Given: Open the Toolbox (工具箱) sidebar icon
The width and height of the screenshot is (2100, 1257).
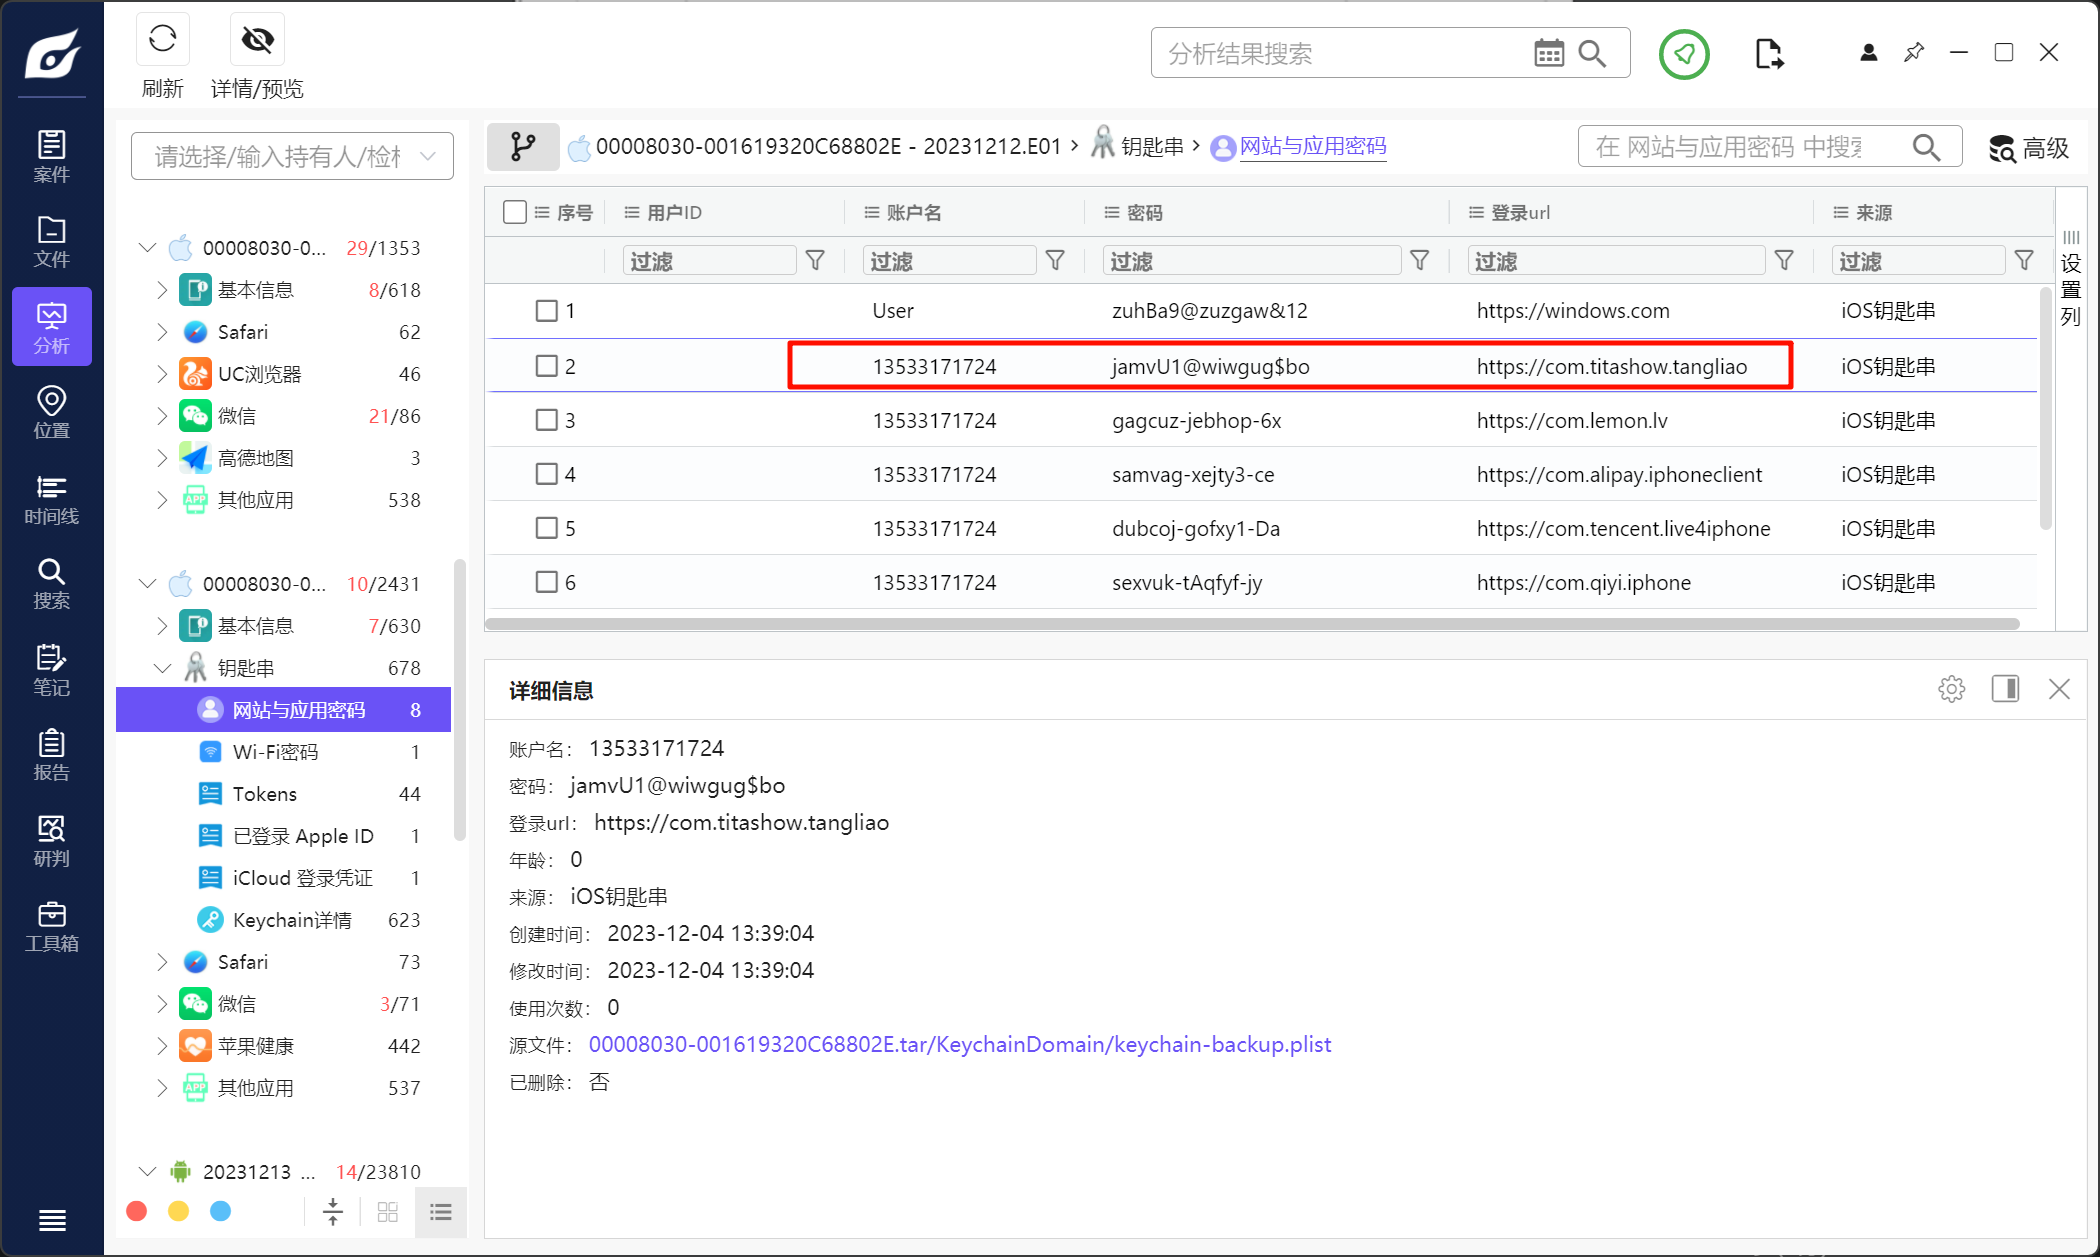Looking at the screenshot, I should click(x=51, y=926).
